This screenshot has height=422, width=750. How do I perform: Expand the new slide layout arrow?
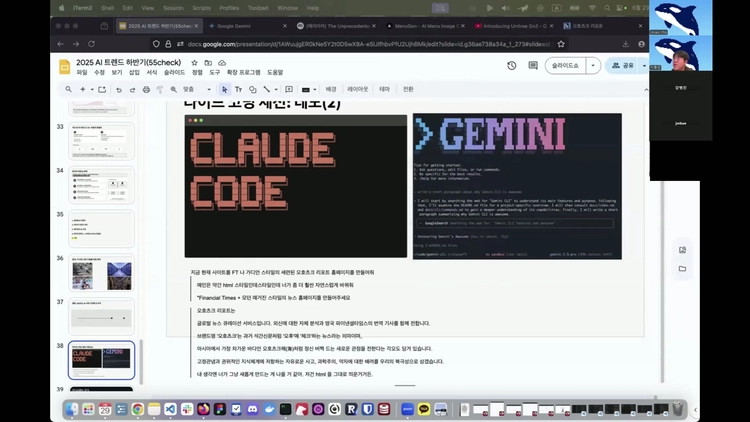pyautogui.click(x=92, y=89)
